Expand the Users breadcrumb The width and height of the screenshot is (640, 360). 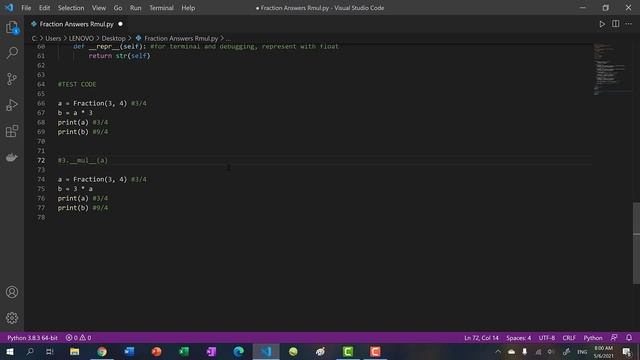[53, 38]
